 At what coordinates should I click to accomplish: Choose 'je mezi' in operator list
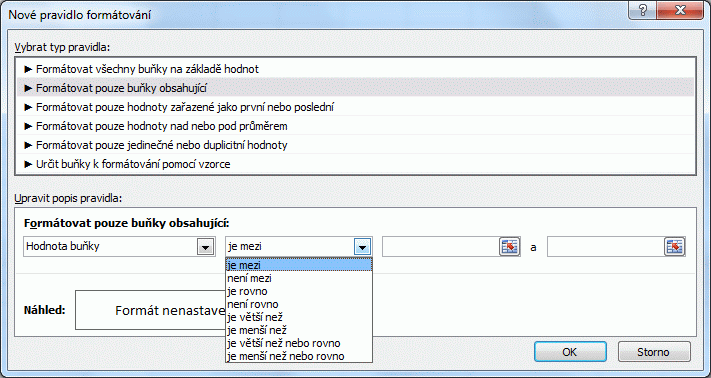click(x=299, y=265)
